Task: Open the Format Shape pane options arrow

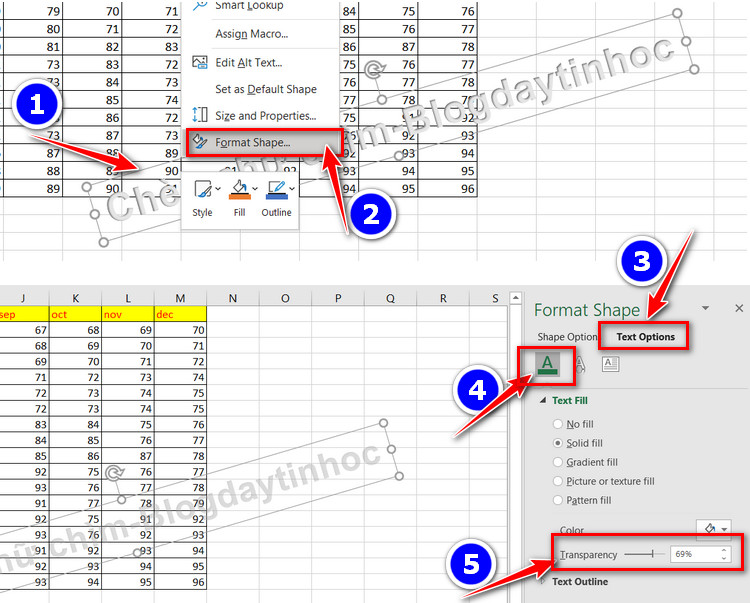Action: click(x=706, y=309)
